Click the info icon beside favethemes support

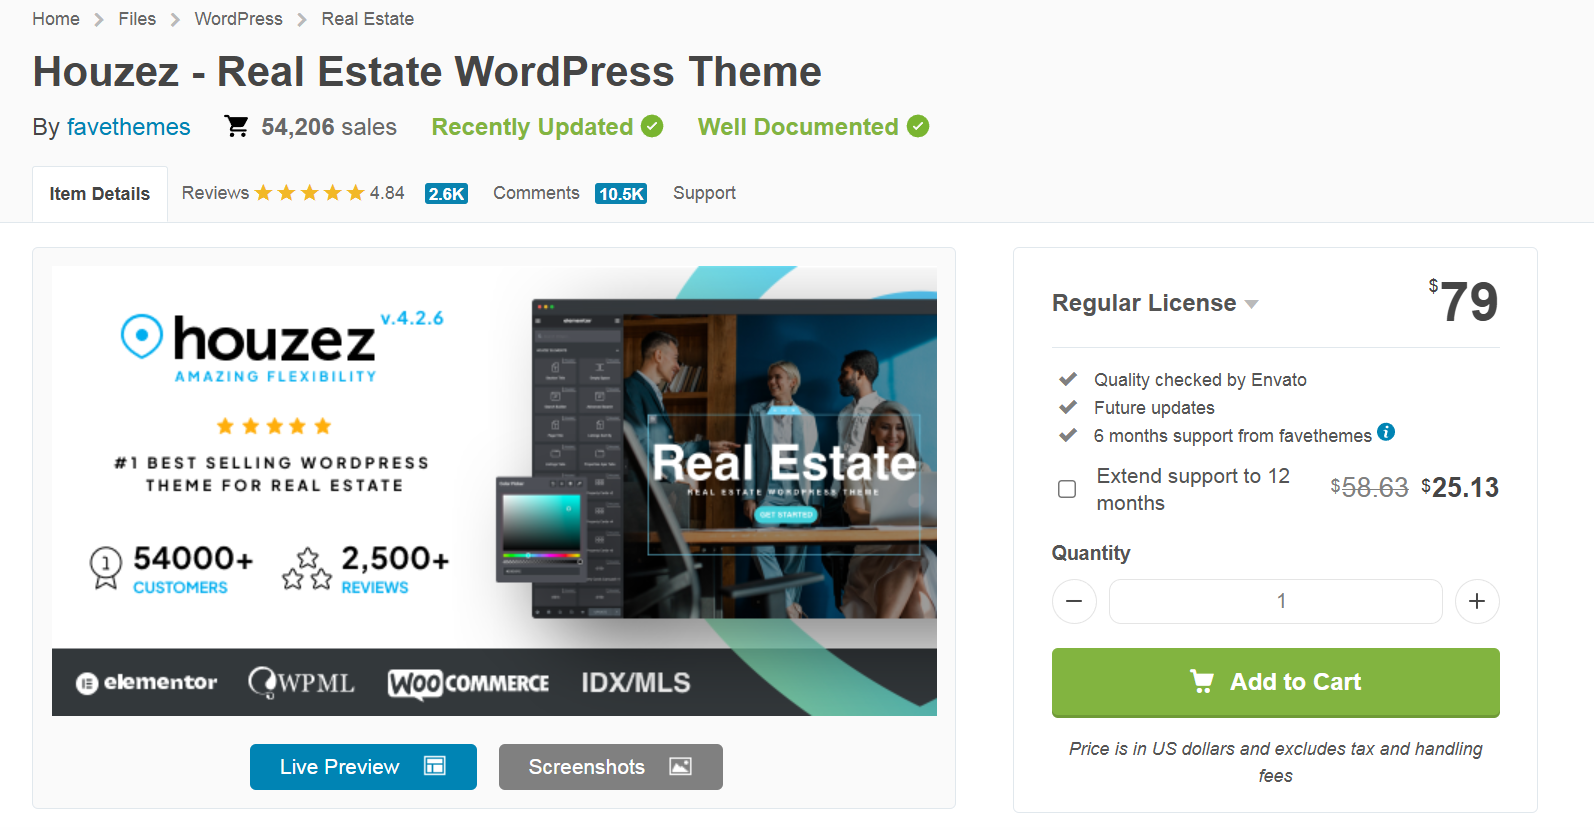coord(1386,432)
